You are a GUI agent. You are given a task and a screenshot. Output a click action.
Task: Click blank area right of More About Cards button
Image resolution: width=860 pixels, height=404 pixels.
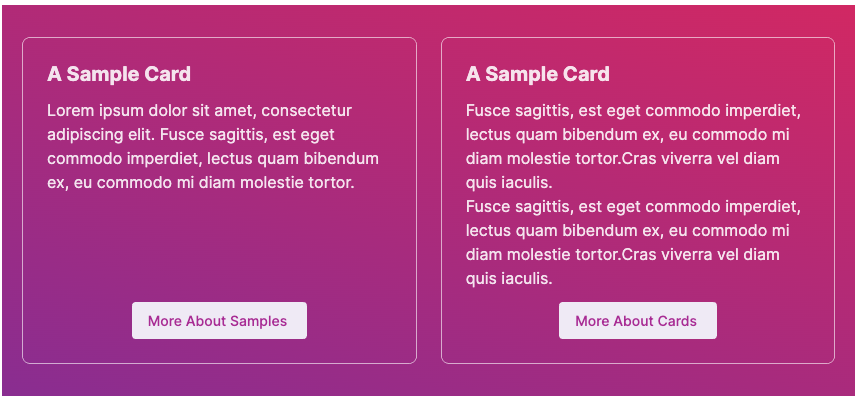pos(775,321)
